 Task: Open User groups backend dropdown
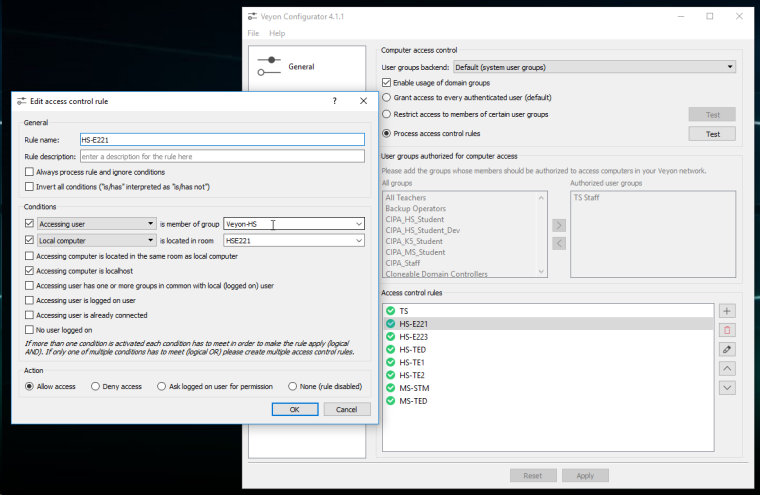594,67
